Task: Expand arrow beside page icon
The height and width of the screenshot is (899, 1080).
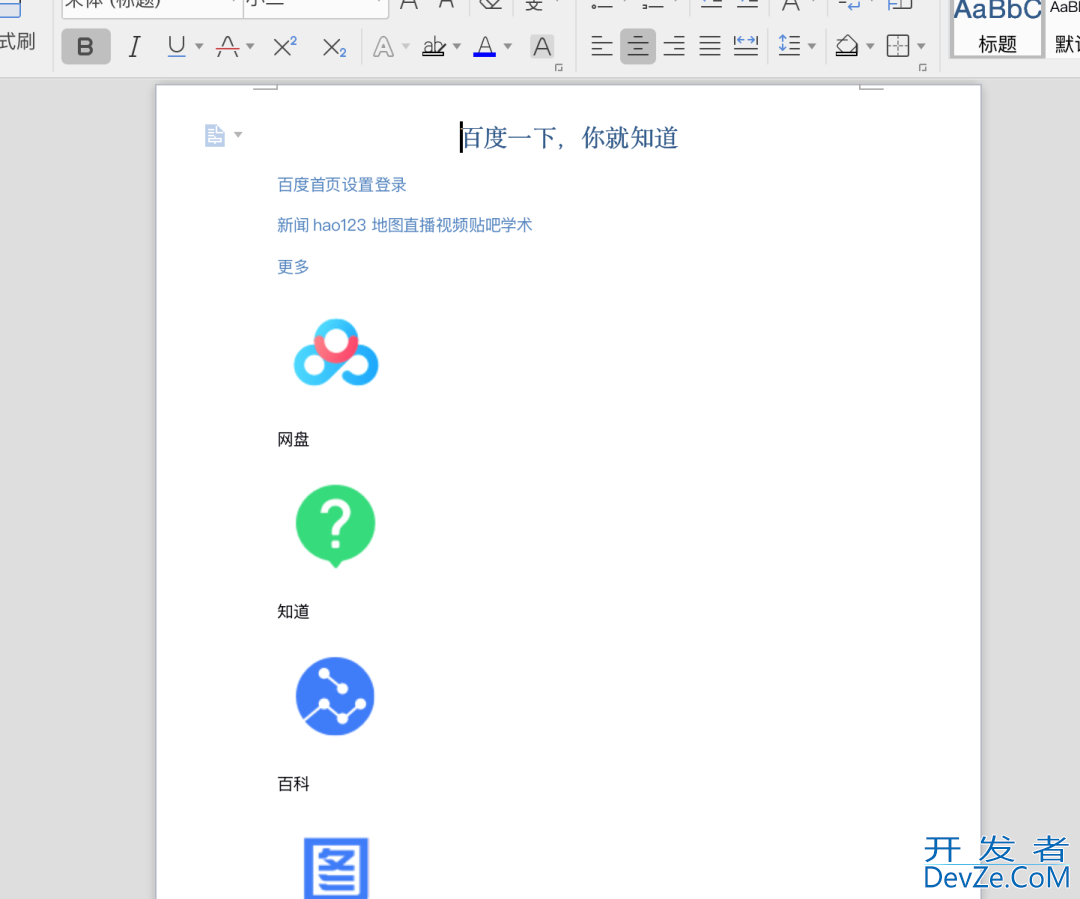Action: [x=238, y=134]
